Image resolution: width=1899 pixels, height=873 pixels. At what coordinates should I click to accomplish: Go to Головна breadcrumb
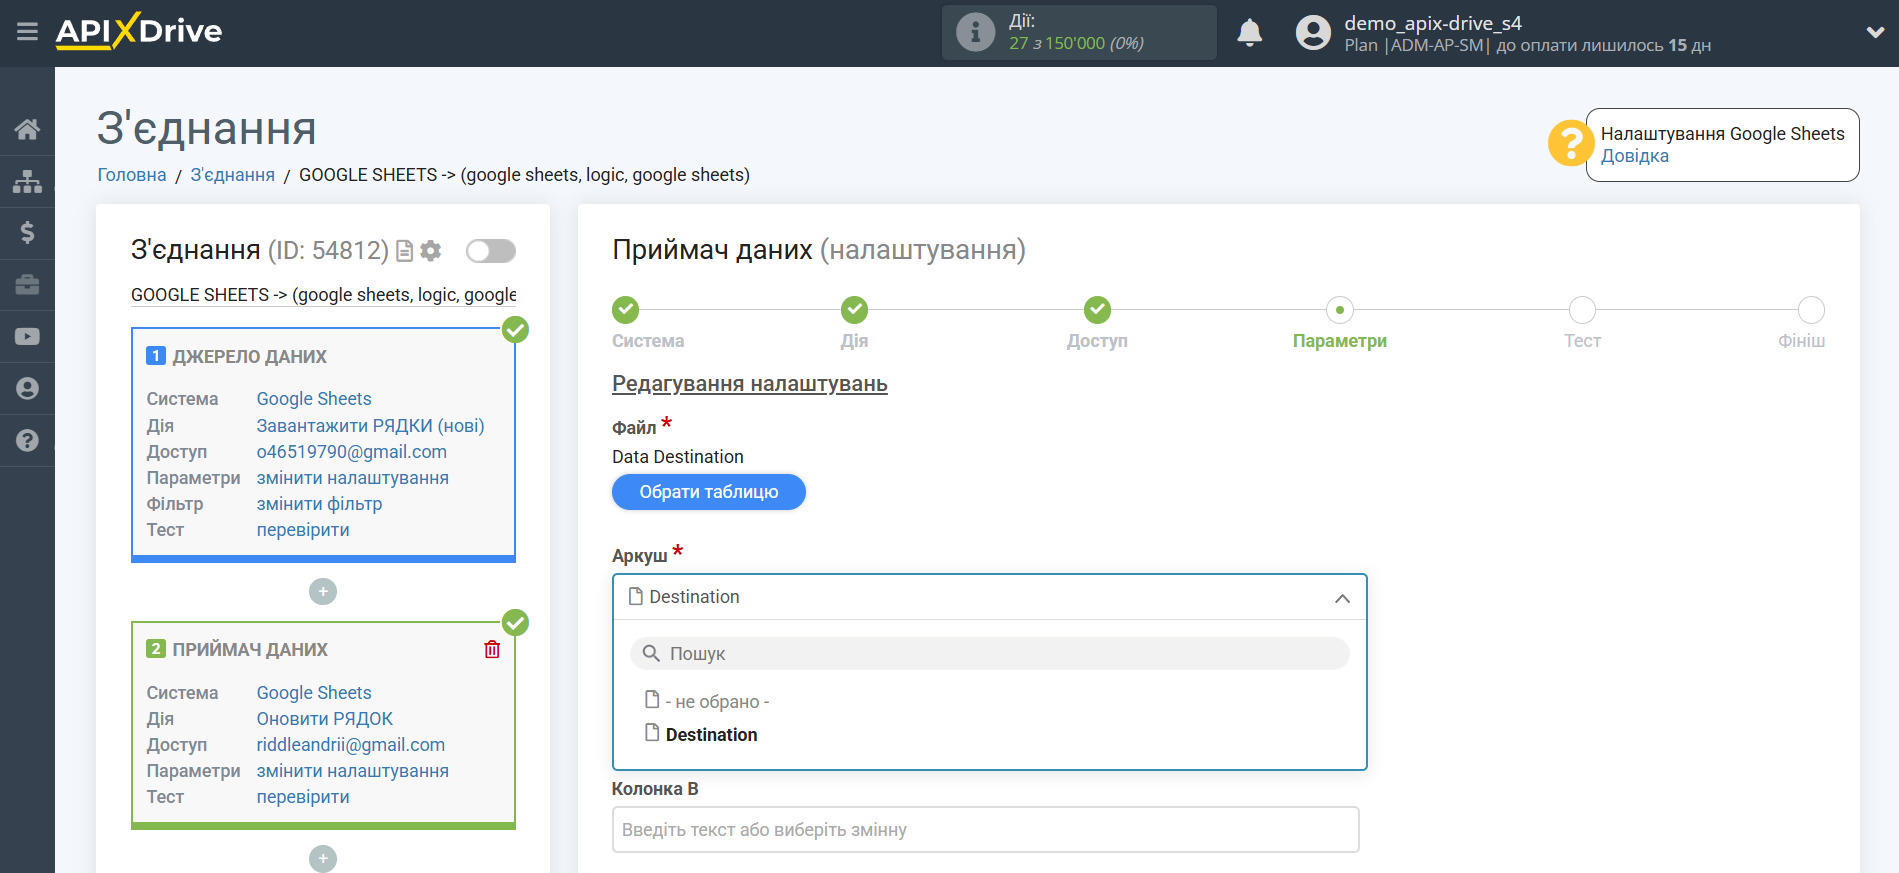tap(132, 175)
